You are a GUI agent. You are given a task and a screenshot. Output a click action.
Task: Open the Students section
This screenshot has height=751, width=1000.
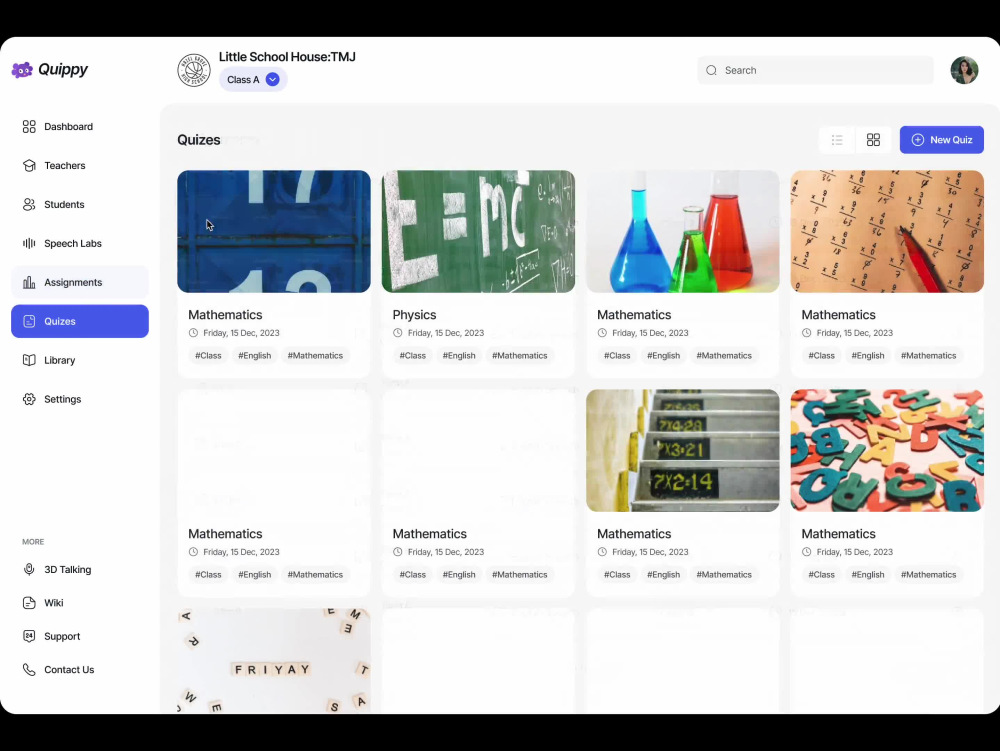pyautogui.click(x=80, y=205)
